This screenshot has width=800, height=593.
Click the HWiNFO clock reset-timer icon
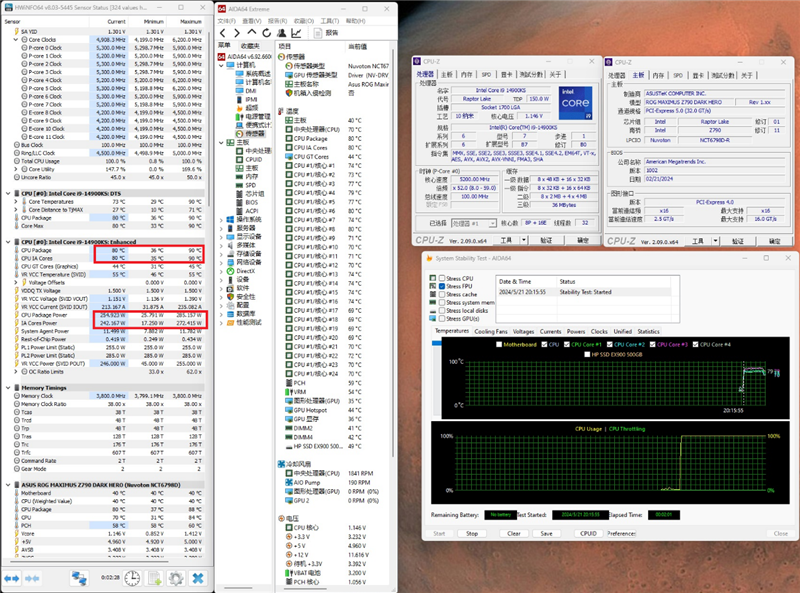[132, 578]
